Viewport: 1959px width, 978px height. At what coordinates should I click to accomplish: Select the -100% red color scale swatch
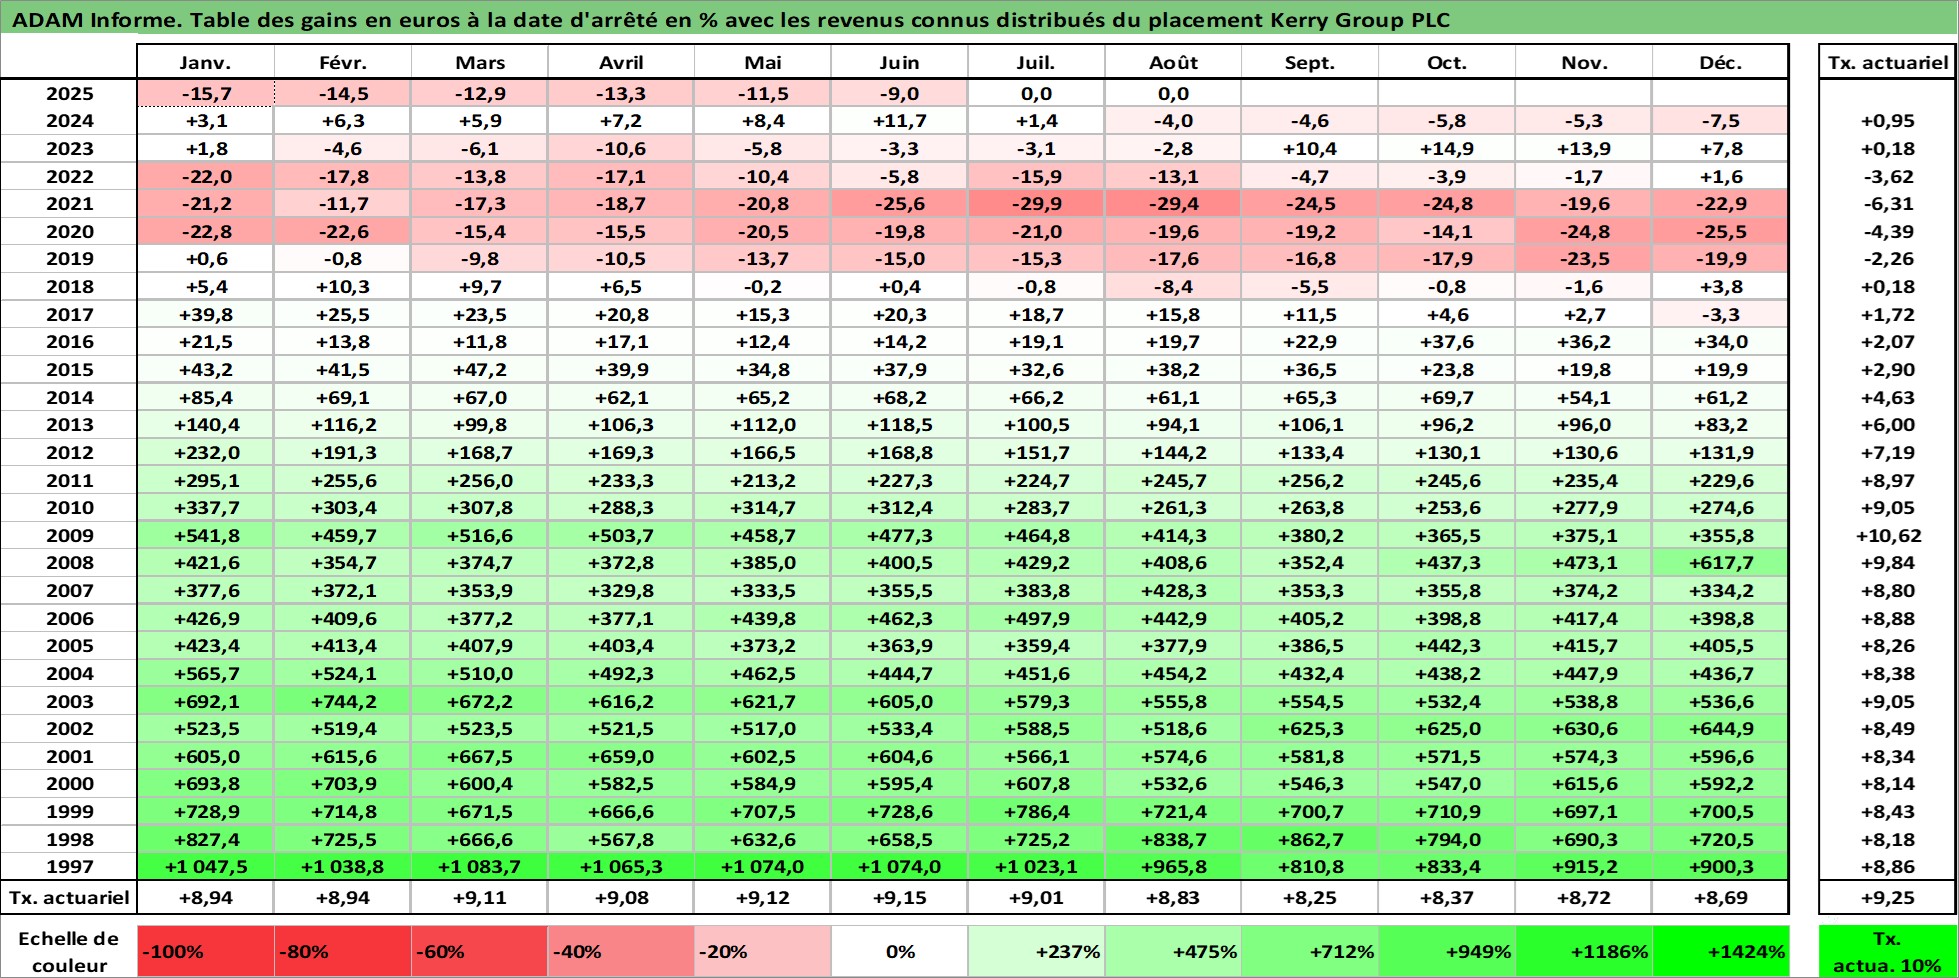[x=205, y=951]
